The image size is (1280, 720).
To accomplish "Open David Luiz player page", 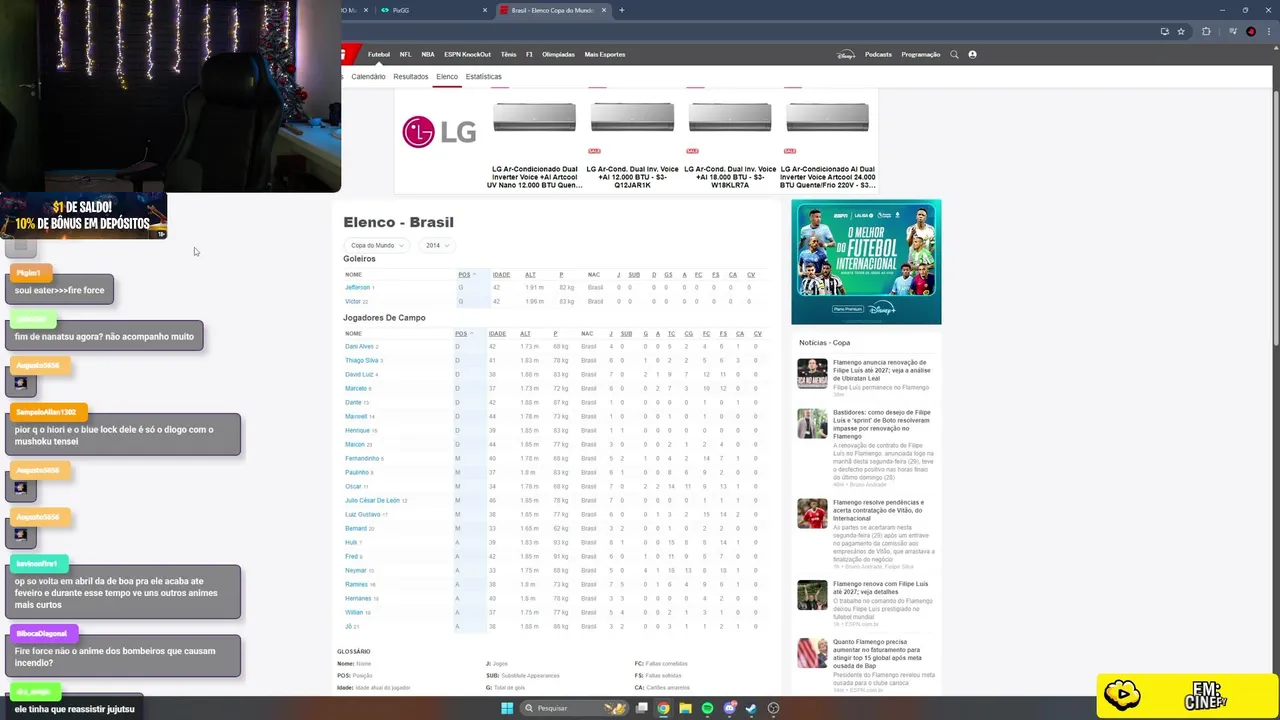I will click(359, 374).
